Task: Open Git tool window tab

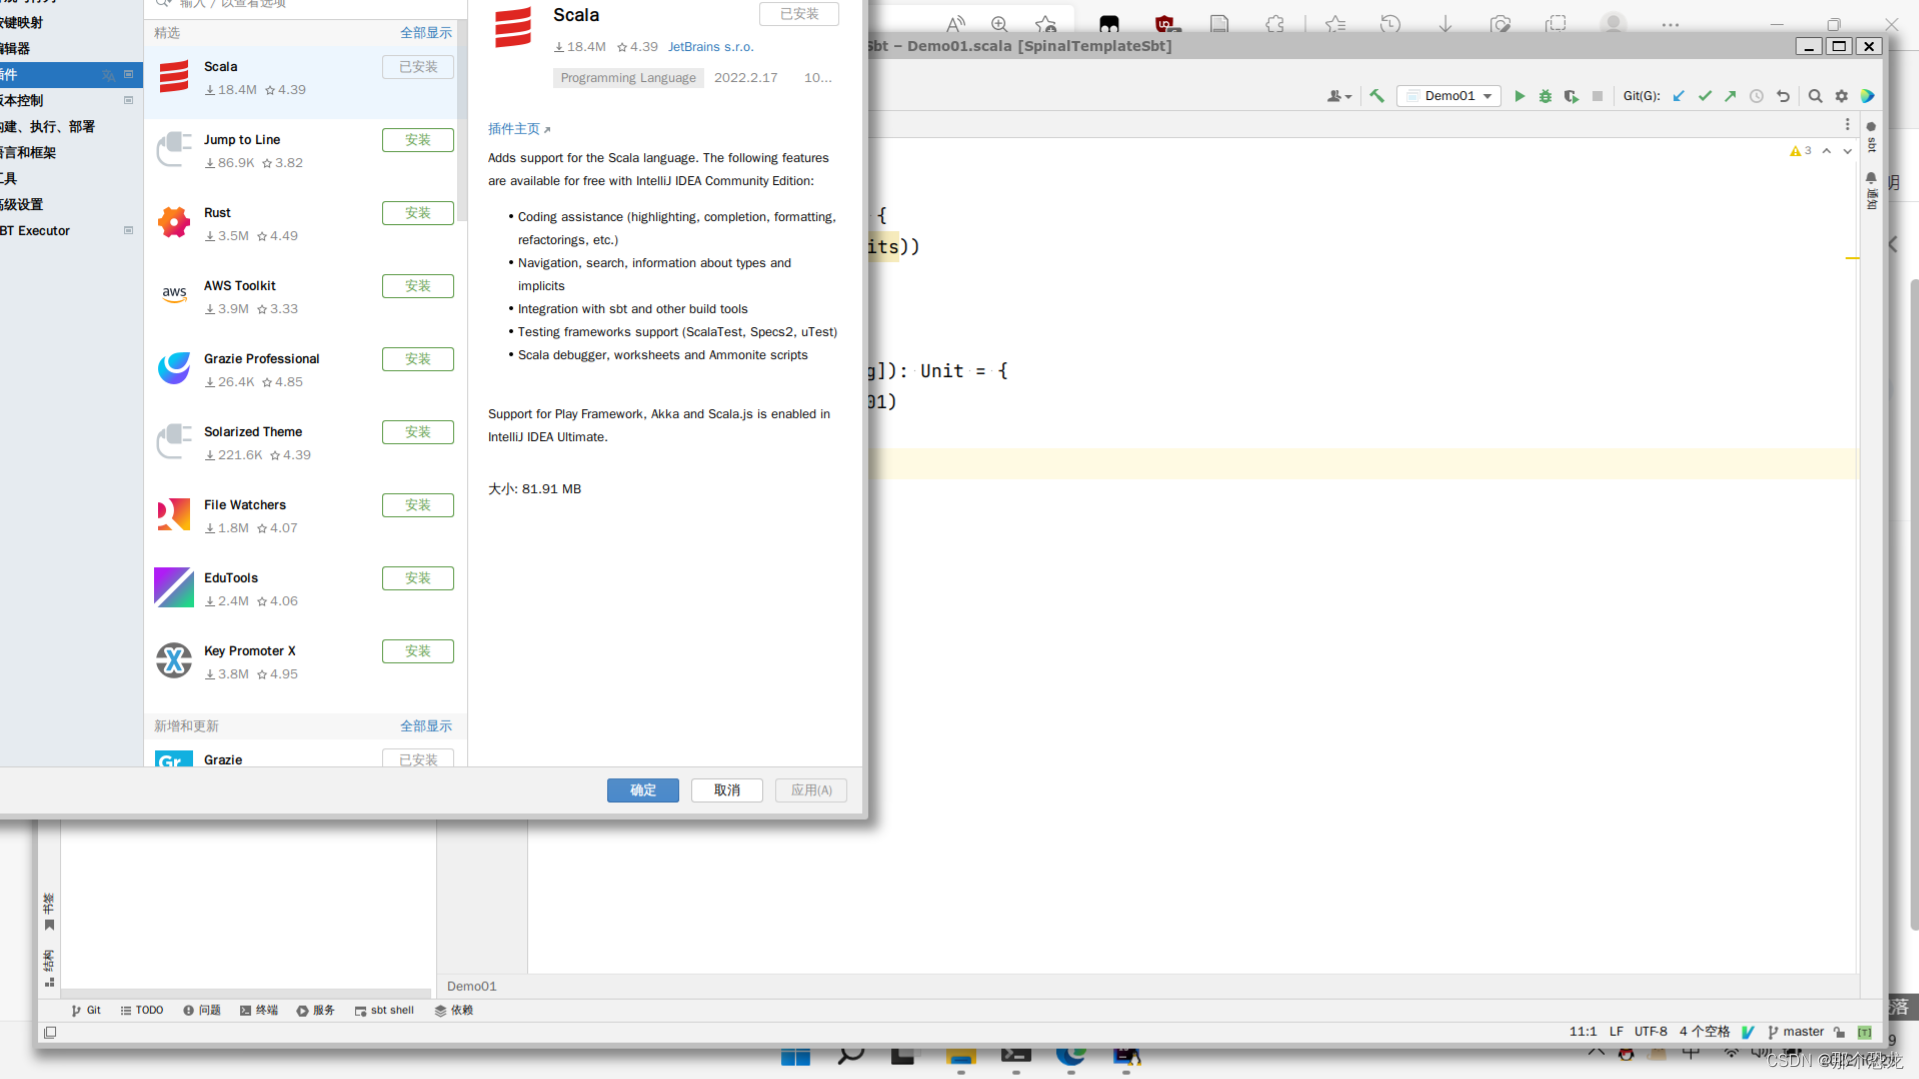Action: click(86, 1010)
